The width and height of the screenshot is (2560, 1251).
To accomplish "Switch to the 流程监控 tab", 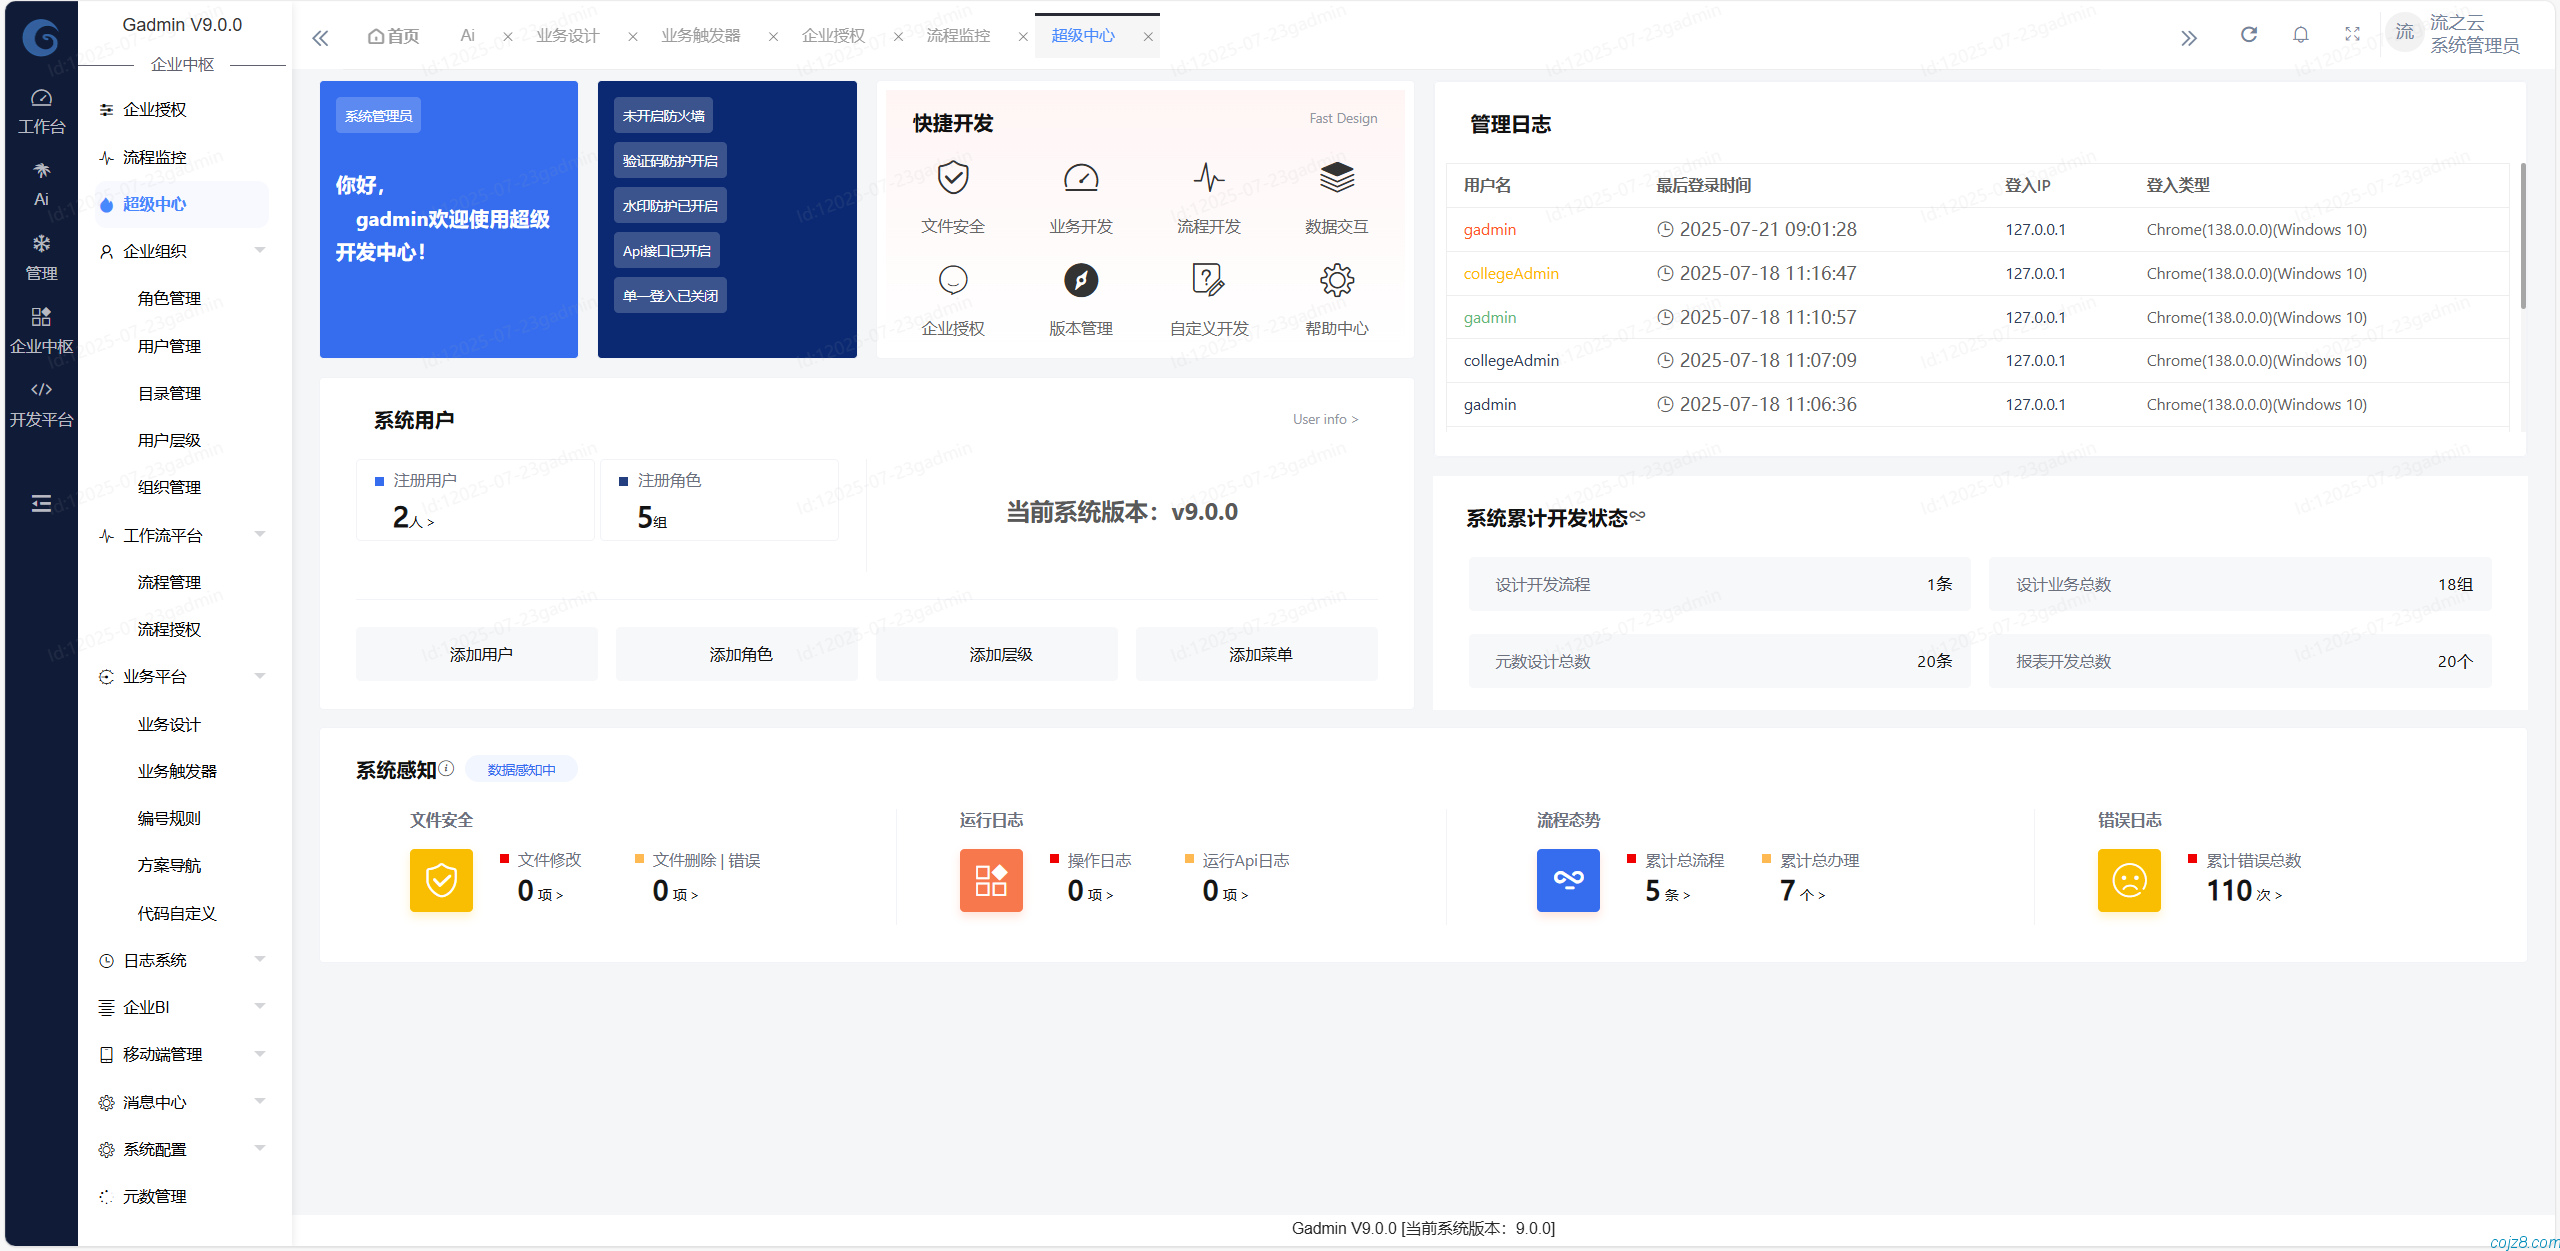I will point(957,36).
